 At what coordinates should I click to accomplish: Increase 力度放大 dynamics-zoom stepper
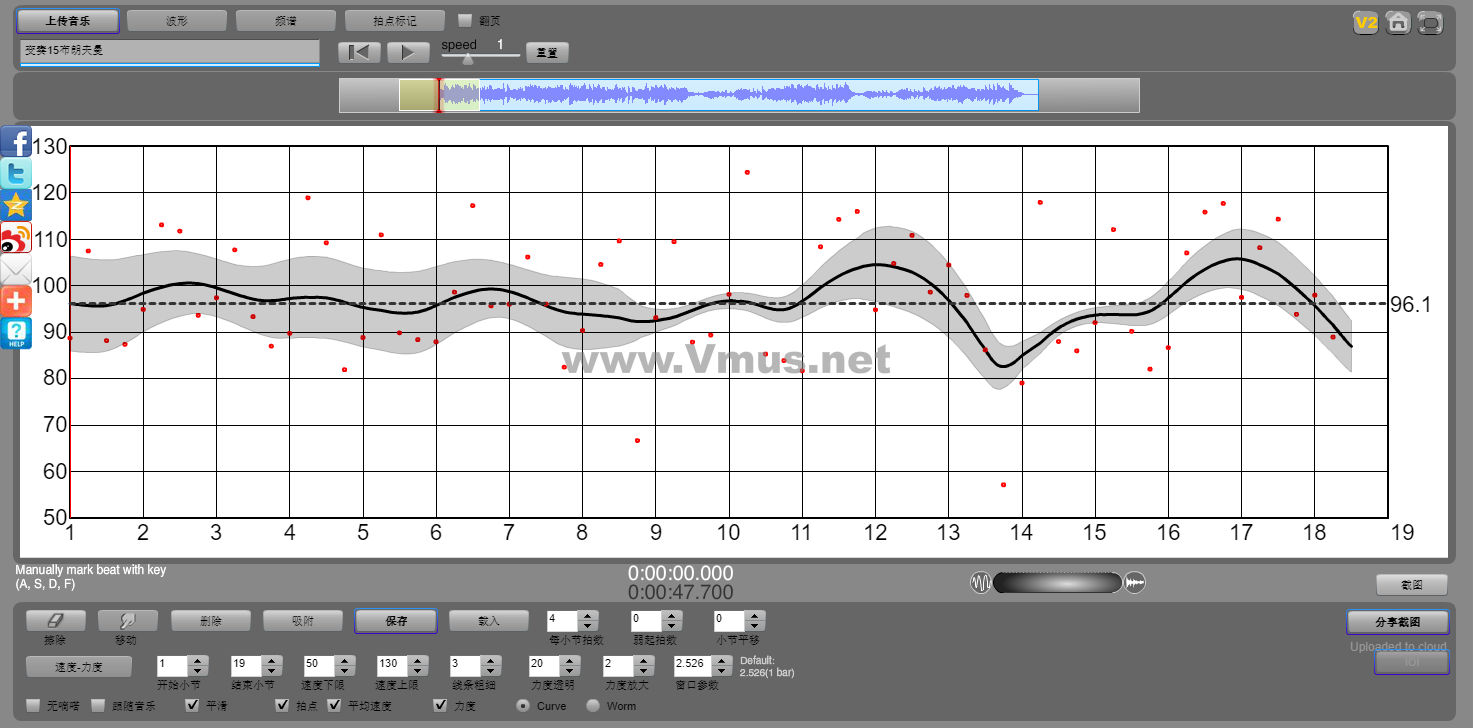(642, 660)
